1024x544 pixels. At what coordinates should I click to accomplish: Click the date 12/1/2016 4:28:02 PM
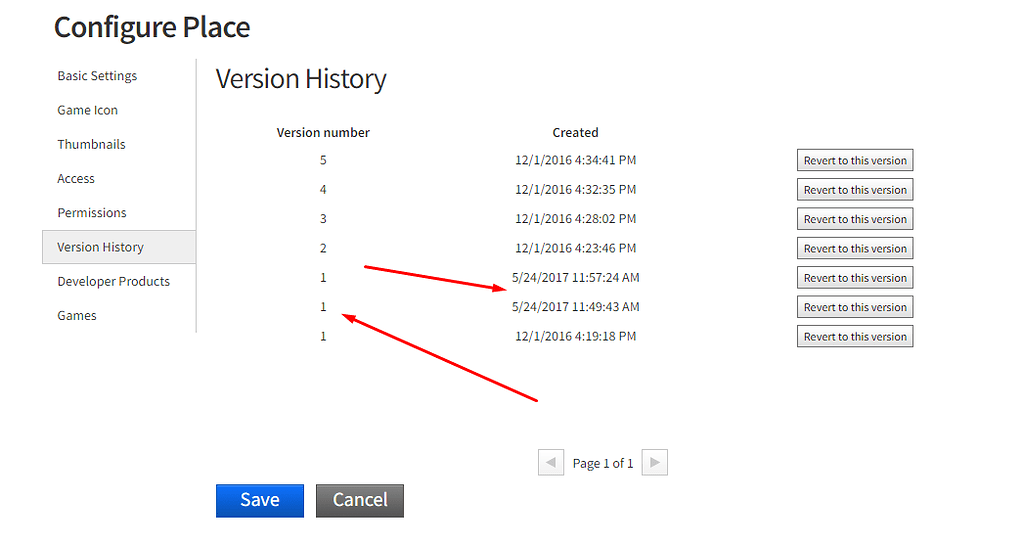point(575,219)
